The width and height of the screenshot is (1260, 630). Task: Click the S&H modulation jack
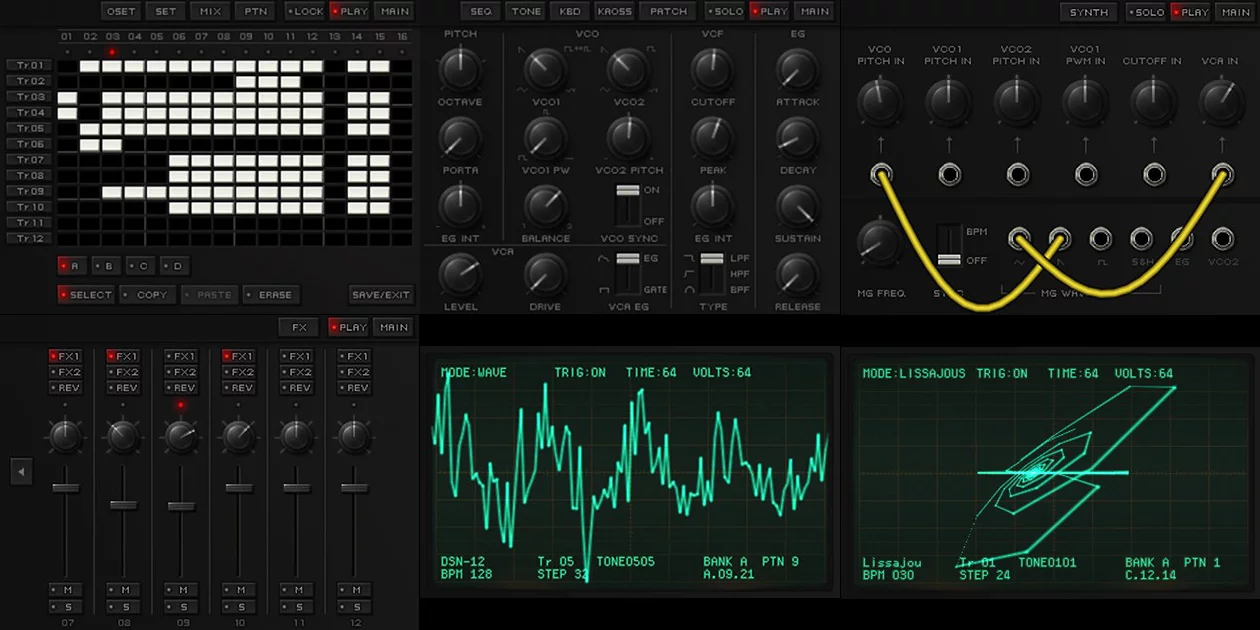[1141, 239]
